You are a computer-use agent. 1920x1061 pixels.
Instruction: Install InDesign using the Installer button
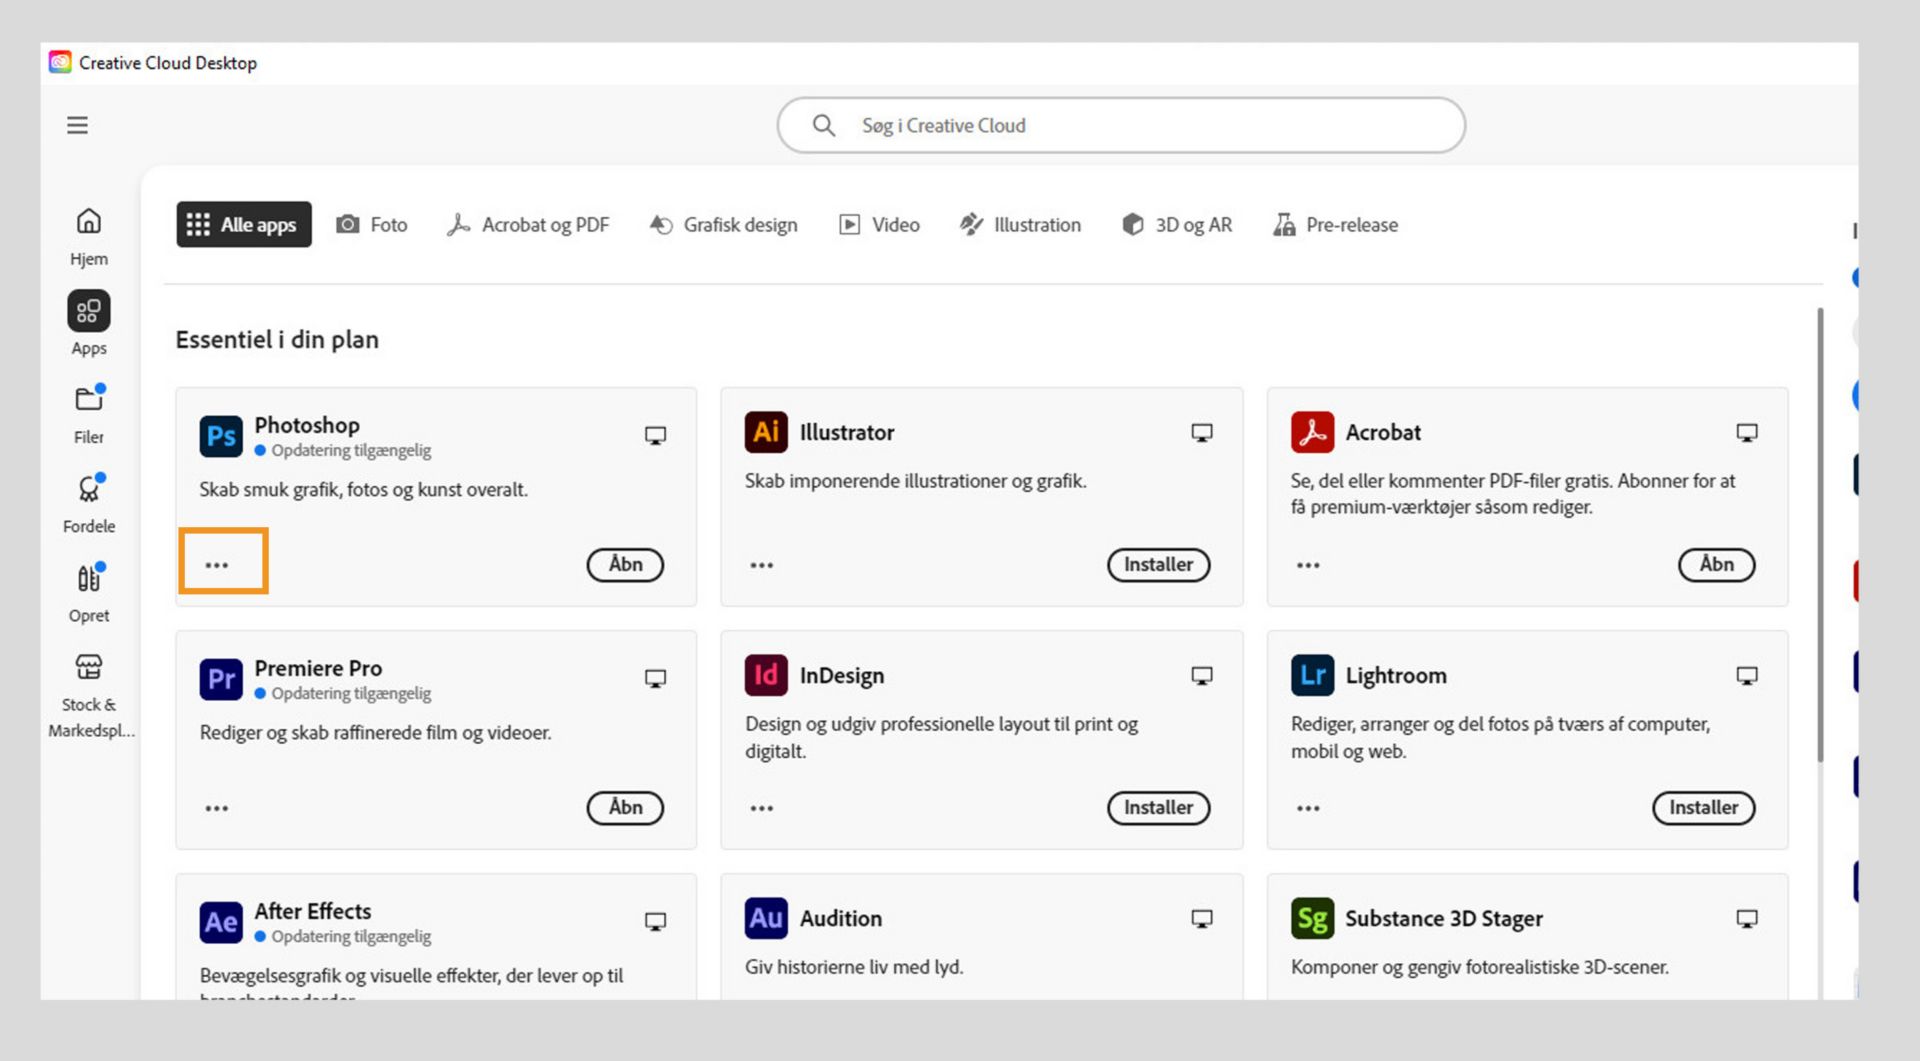[x=1158, y=808]
